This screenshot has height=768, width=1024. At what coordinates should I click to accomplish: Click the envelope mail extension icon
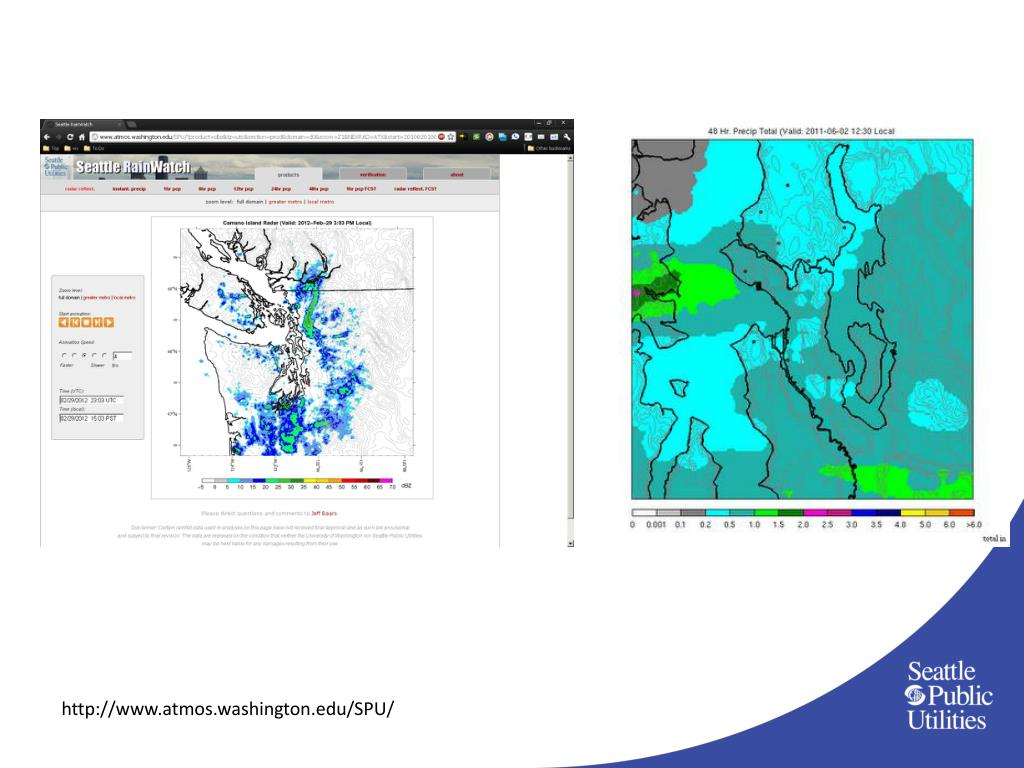click(x=541, y=136)
